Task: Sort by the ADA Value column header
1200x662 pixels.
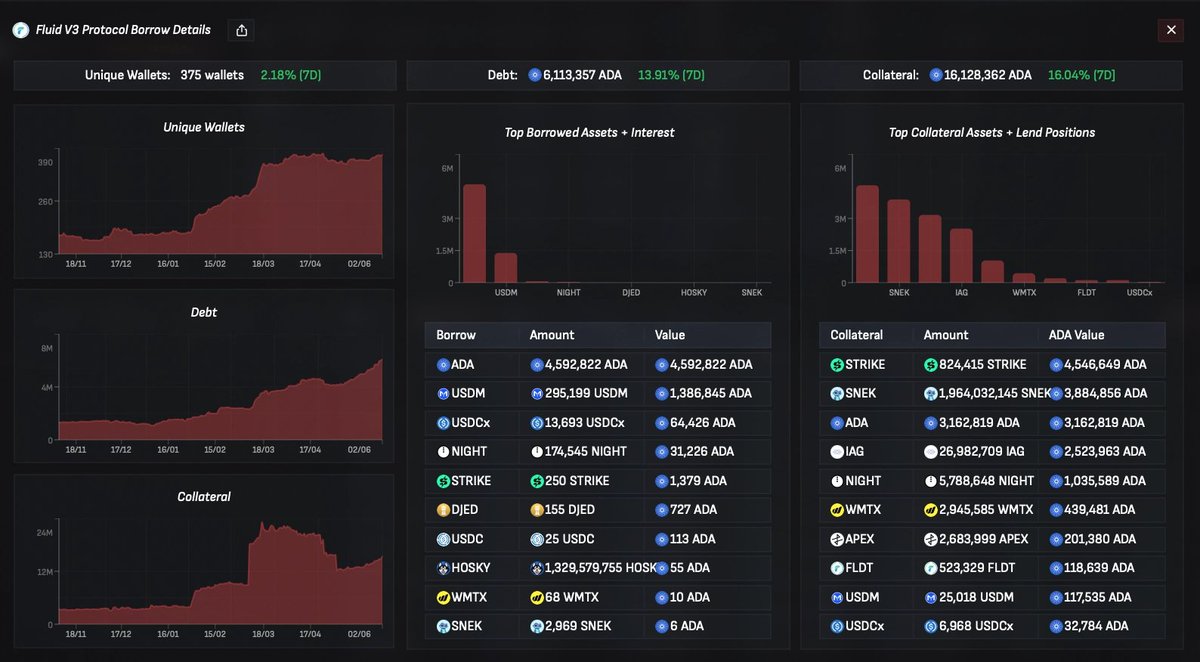Action: pyautogui.click(x=1077, y=335)
